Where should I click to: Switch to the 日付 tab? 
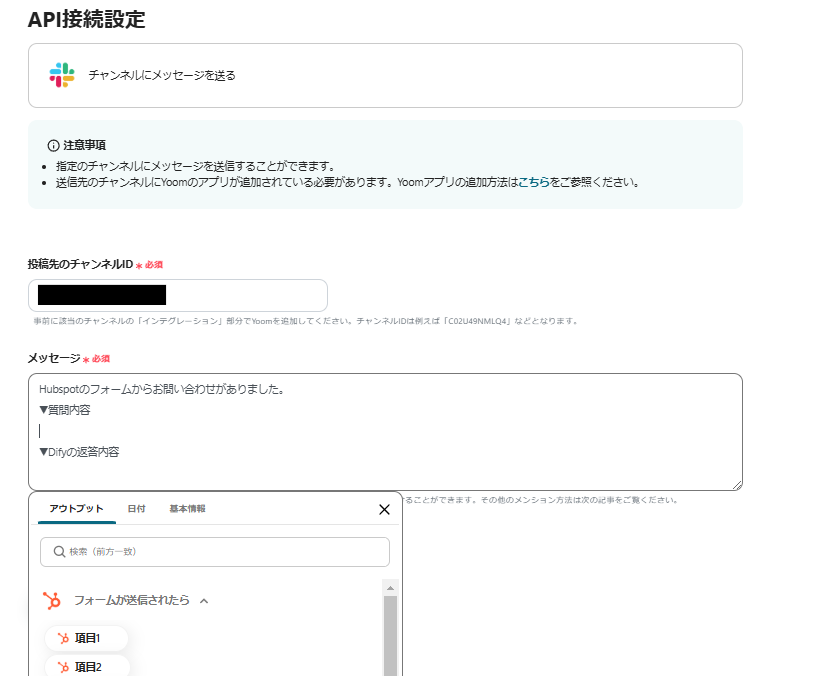pyautogui.click(x=136, y=509)
